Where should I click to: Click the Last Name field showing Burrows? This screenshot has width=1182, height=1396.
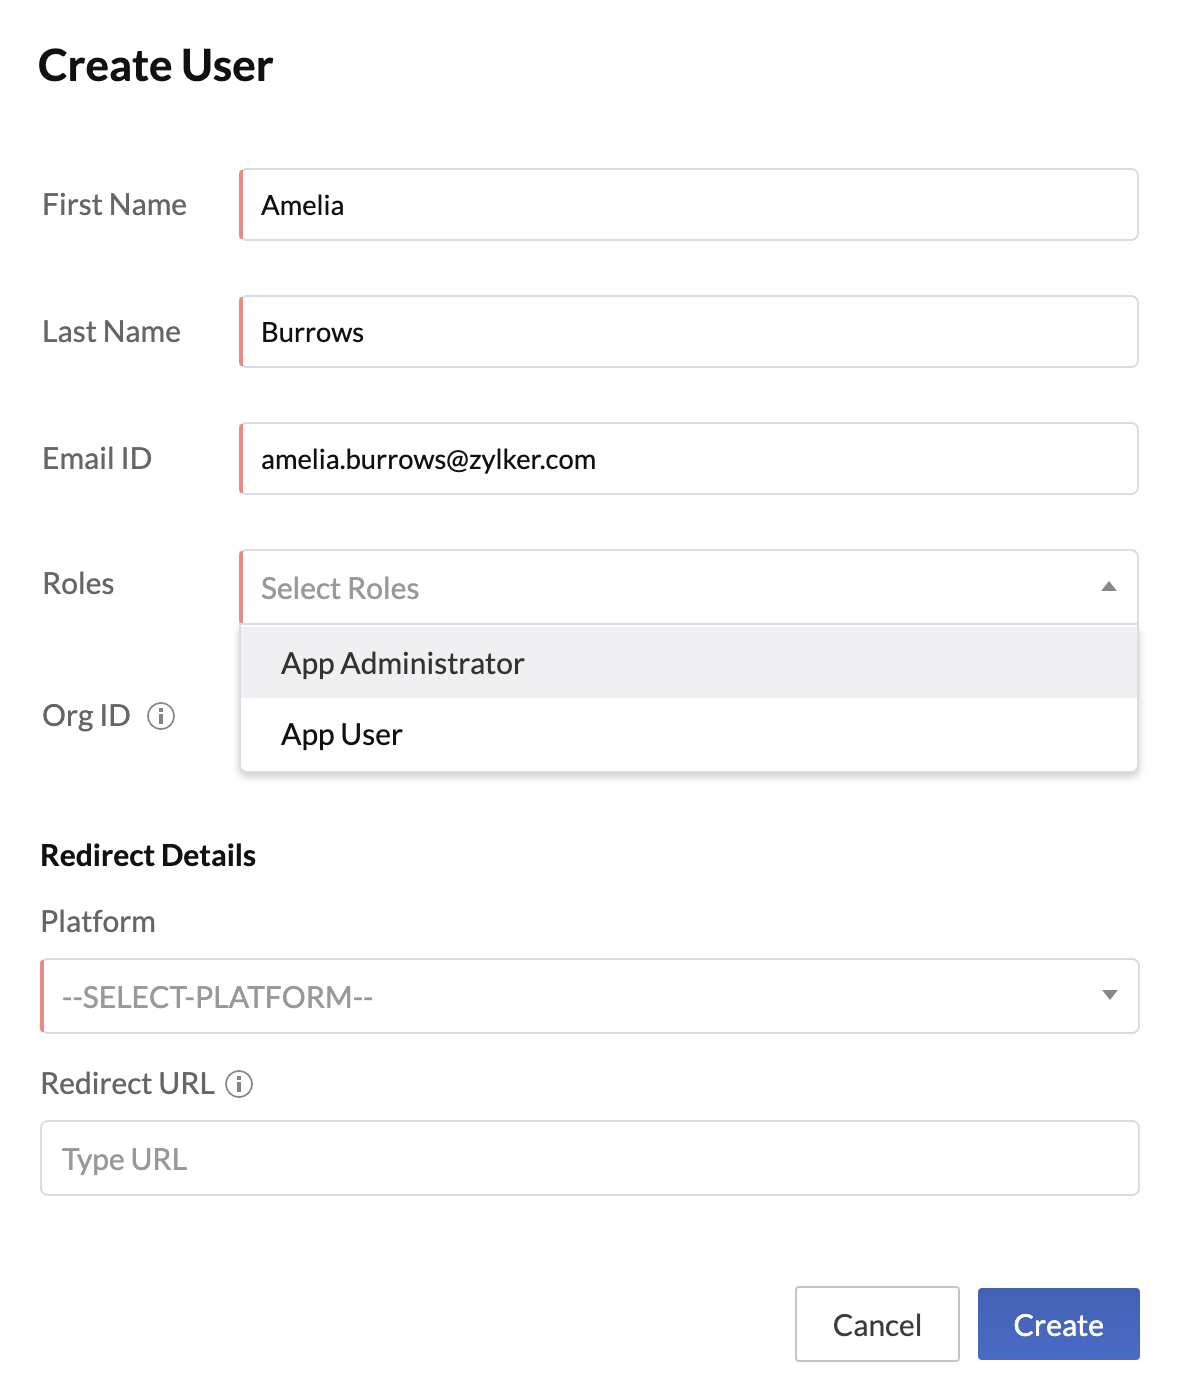(x=688, y=331)
